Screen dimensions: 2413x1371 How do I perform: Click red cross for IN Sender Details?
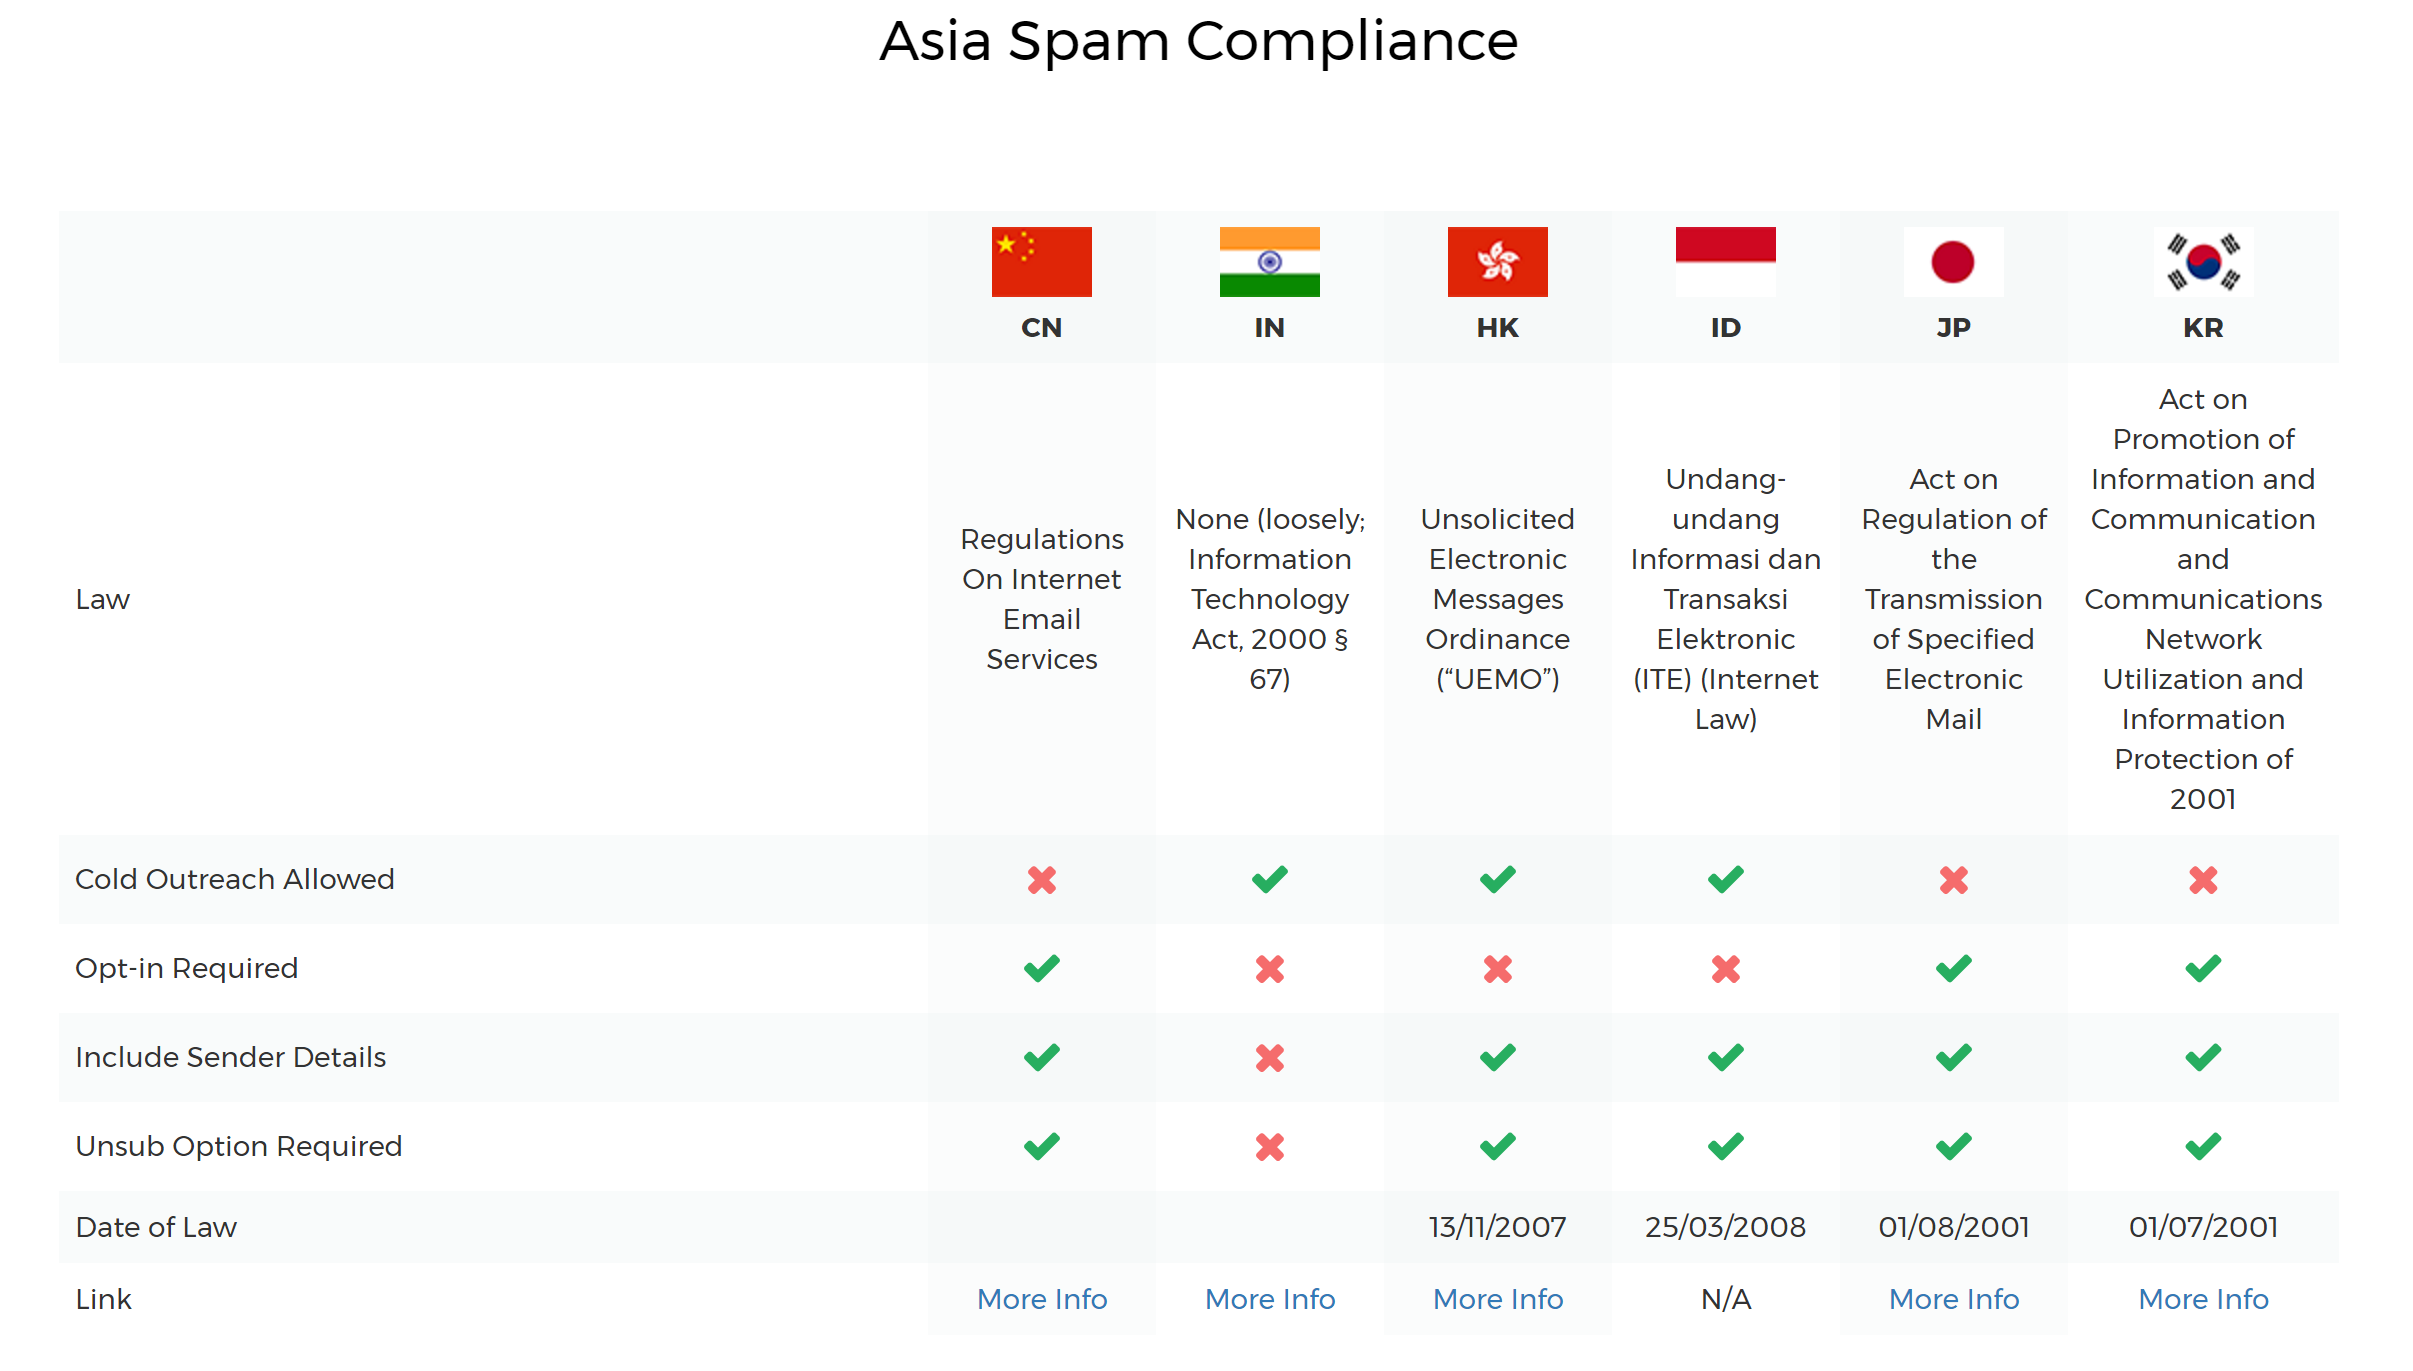[1269, 1058]
